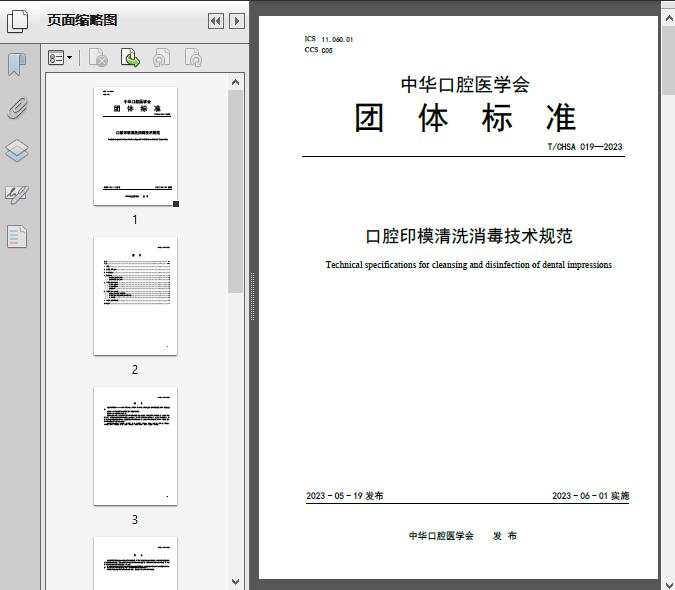The height and width of the screenshot is (590, 675).
Task: Click the delete page icon
Action: (98, 58)
